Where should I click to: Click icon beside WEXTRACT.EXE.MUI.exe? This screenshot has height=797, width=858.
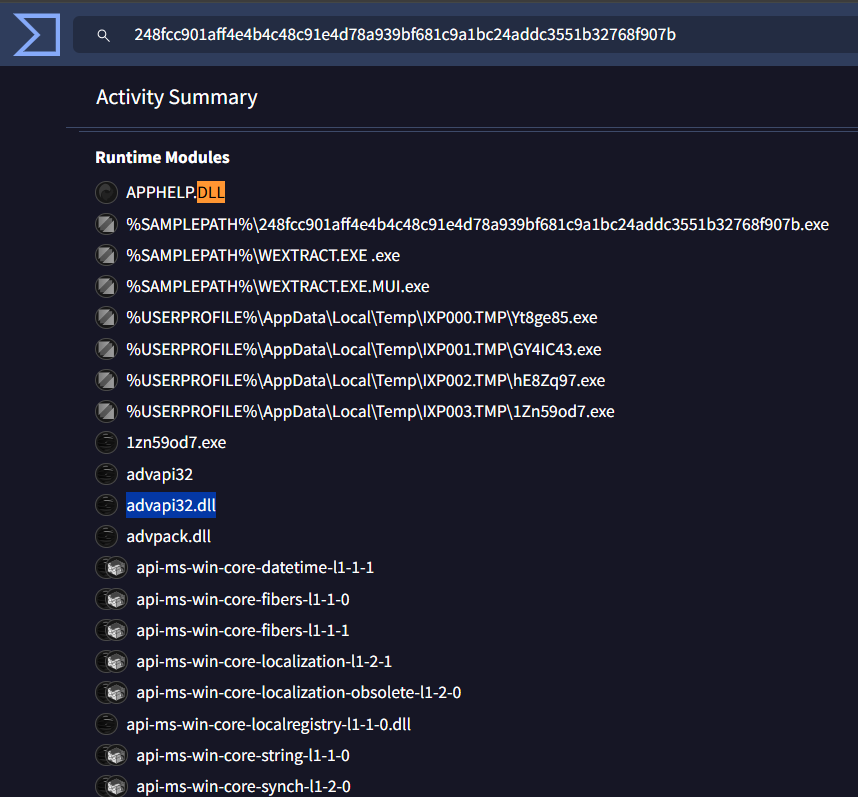(x=107, y=286)
